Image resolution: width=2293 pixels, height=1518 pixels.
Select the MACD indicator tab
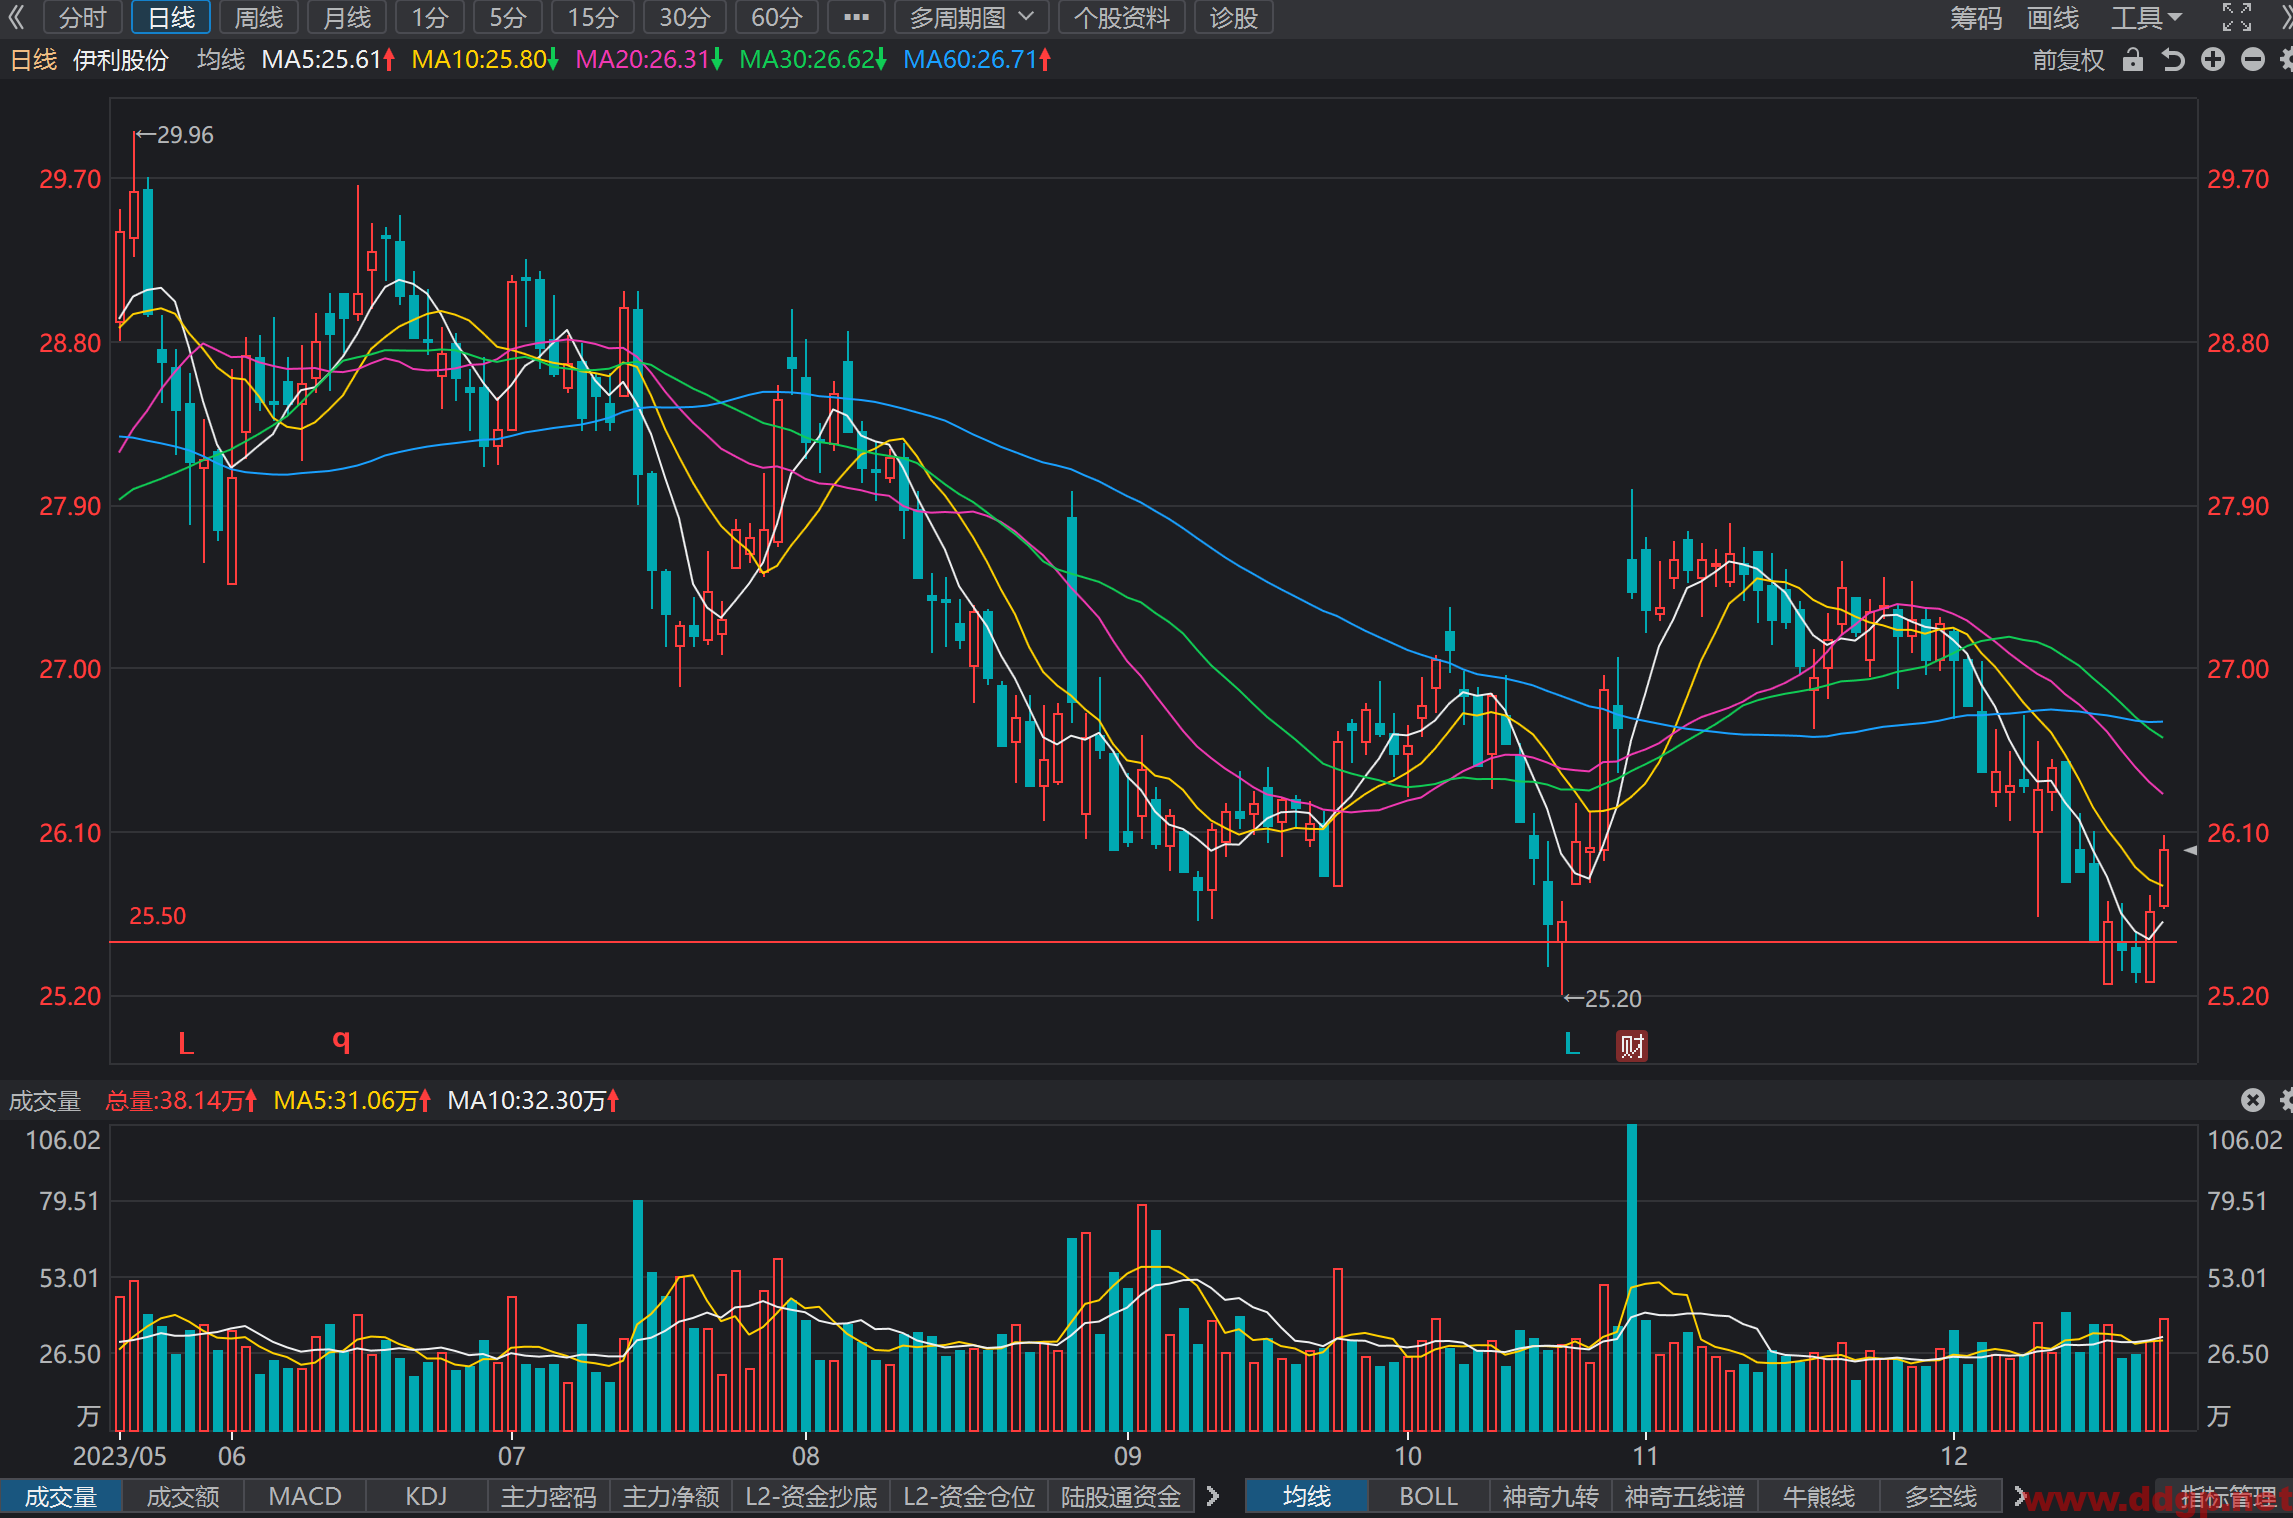point(305,1496)
